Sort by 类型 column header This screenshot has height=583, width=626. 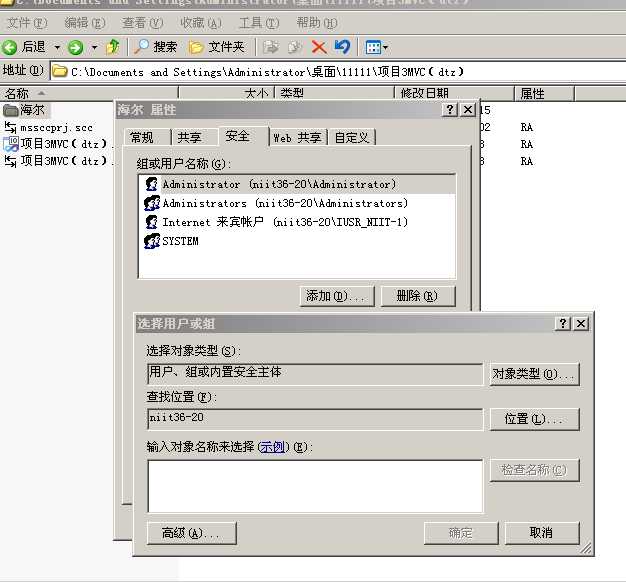click(334, 93)
